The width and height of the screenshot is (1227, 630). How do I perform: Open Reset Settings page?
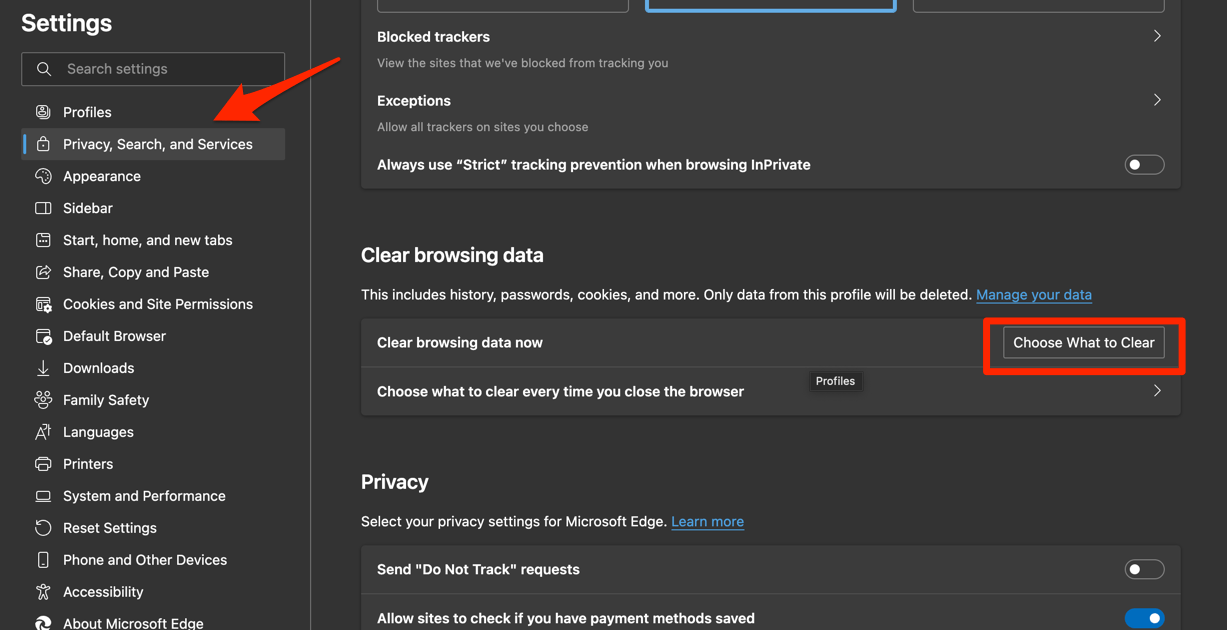click(153, 528)
